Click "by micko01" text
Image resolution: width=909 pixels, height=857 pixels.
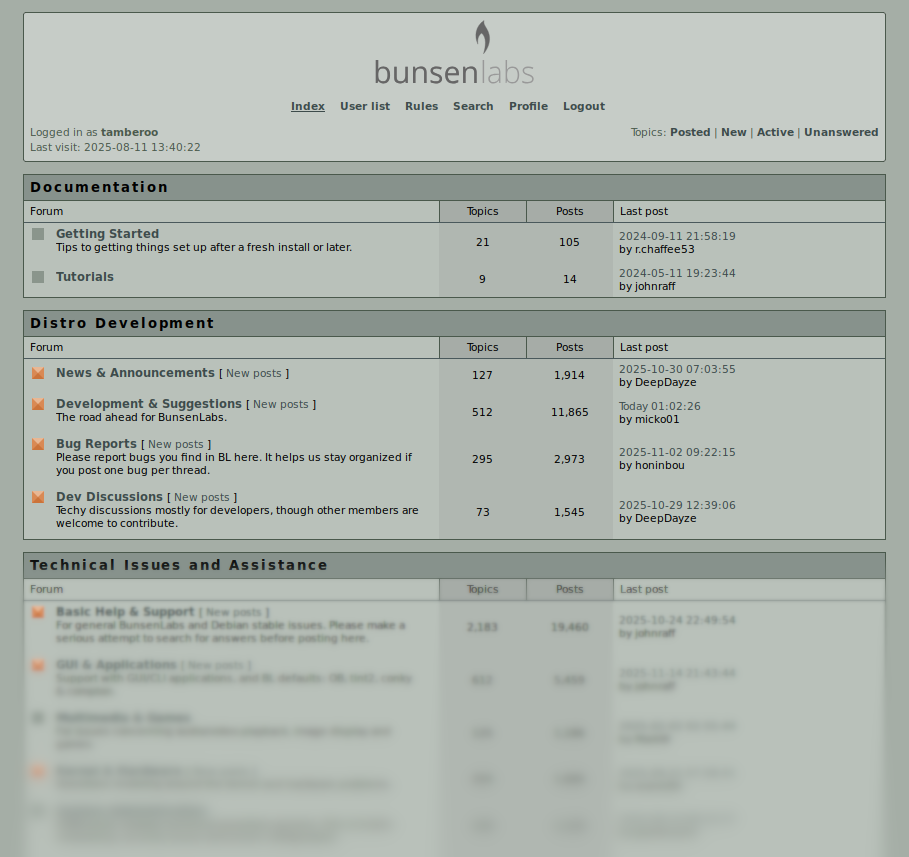click(x=649, y=419)
